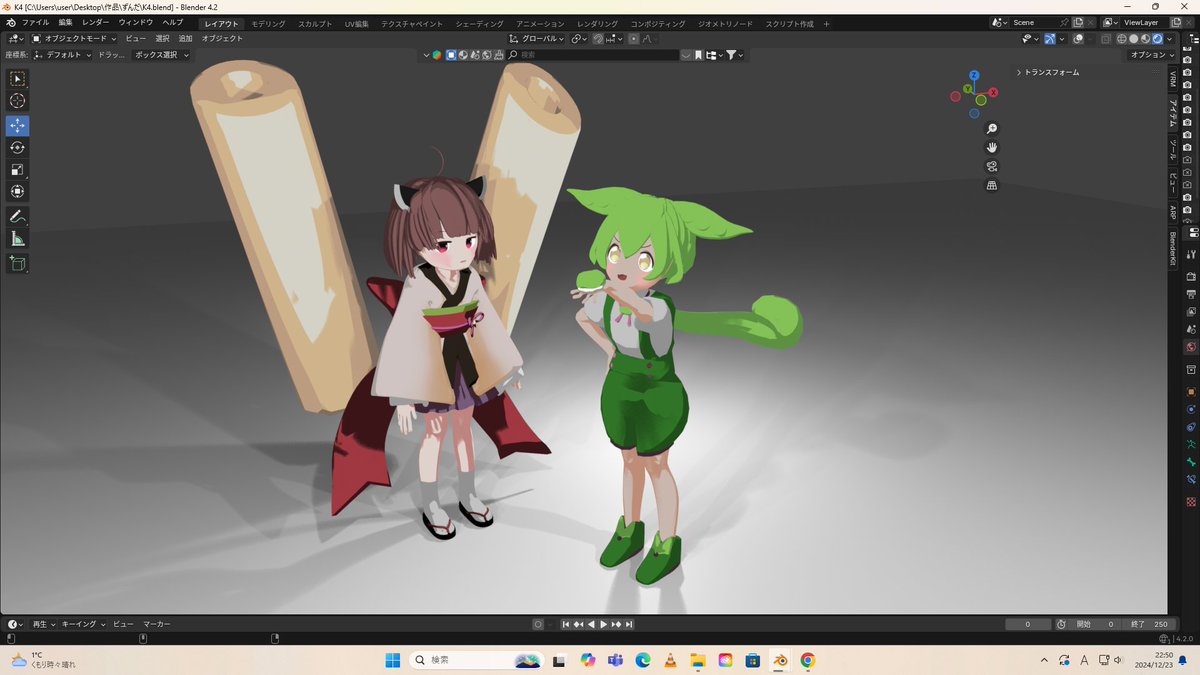Toggle auto keying record button in timeline
The image size is (1200, 675).
538,624
